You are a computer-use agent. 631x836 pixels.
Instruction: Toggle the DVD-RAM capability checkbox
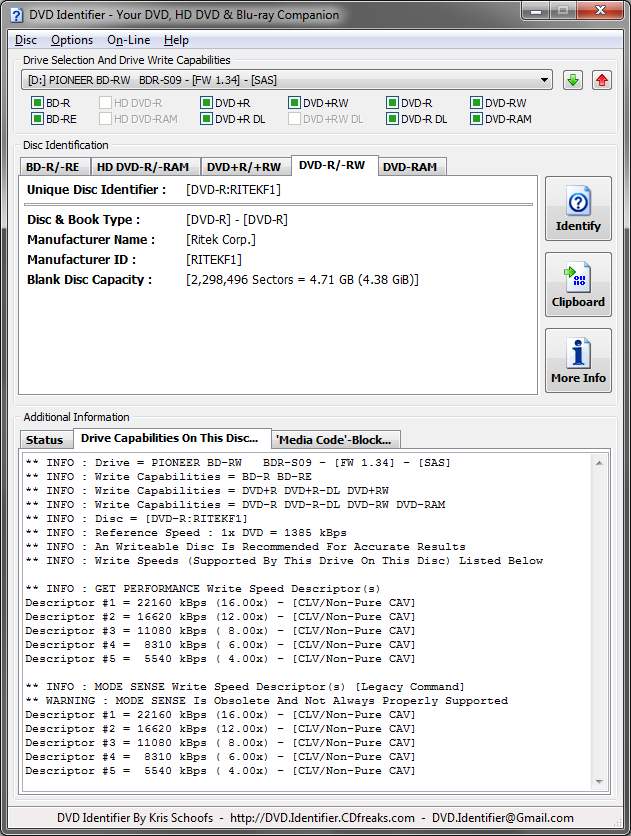pos(476,119)
